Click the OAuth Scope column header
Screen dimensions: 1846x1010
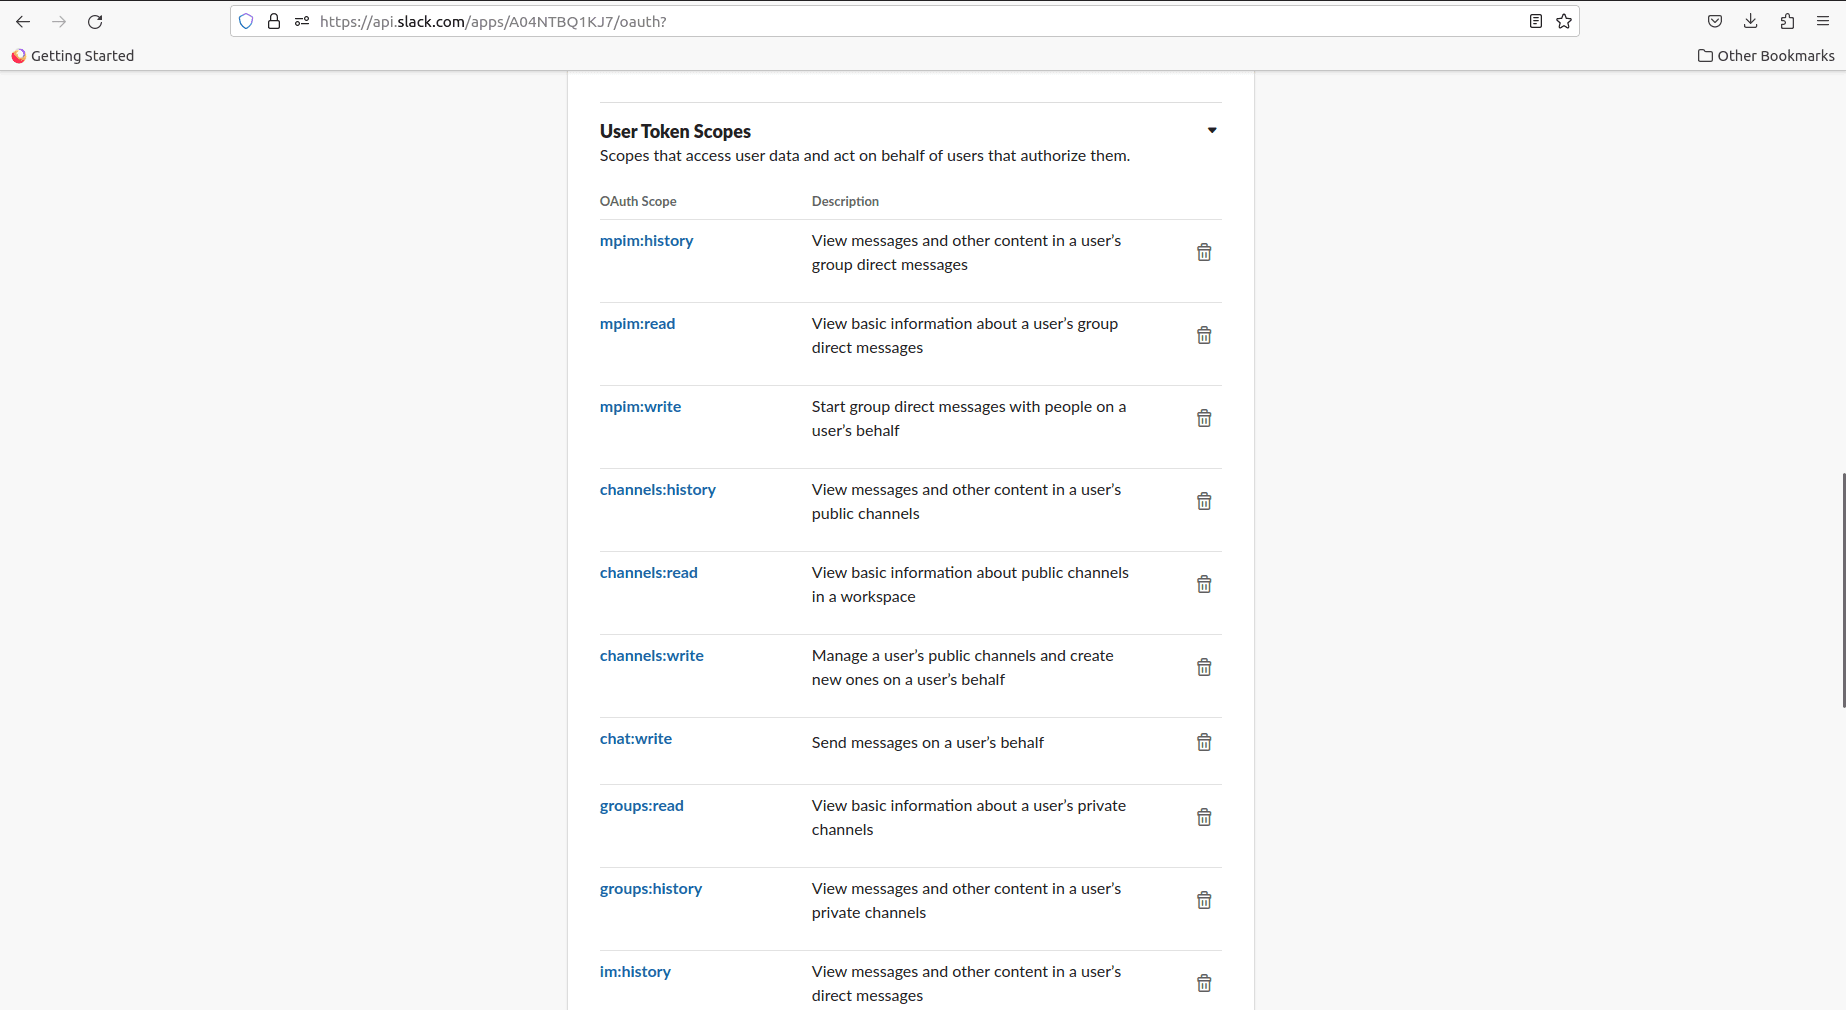coord(638,201)
